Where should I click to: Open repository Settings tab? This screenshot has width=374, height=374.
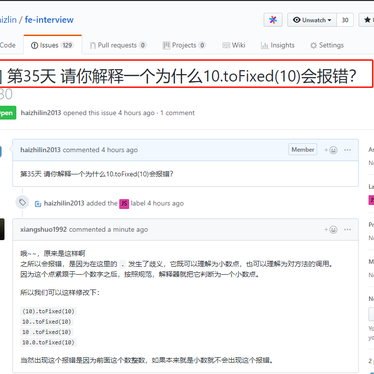[327, 45]
